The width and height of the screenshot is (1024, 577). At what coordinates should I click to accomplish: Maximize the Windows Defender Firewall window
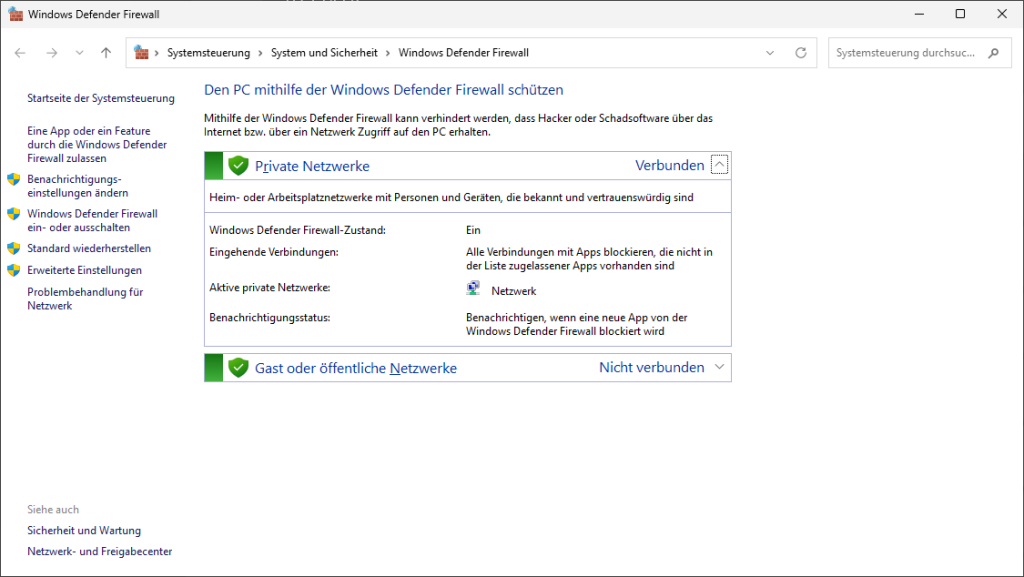pos(960,14)
